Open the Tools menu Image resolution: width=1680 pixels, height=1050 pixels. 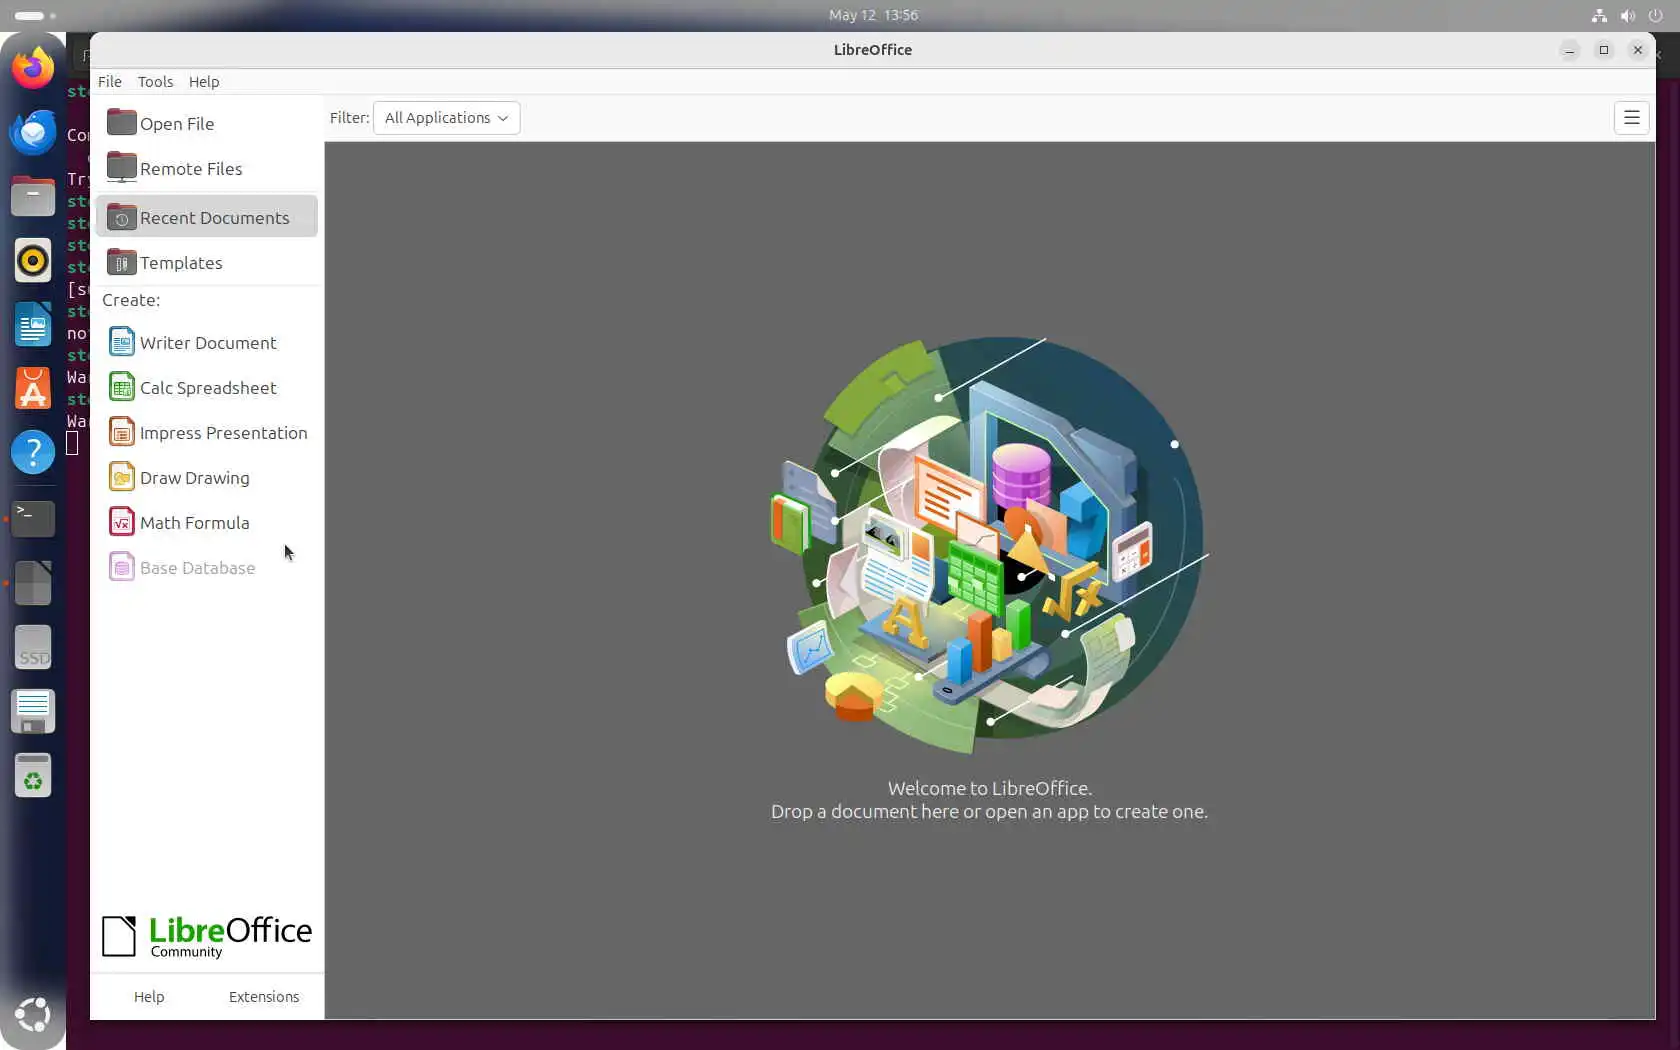pyautogui.click(x=155, y=82)
